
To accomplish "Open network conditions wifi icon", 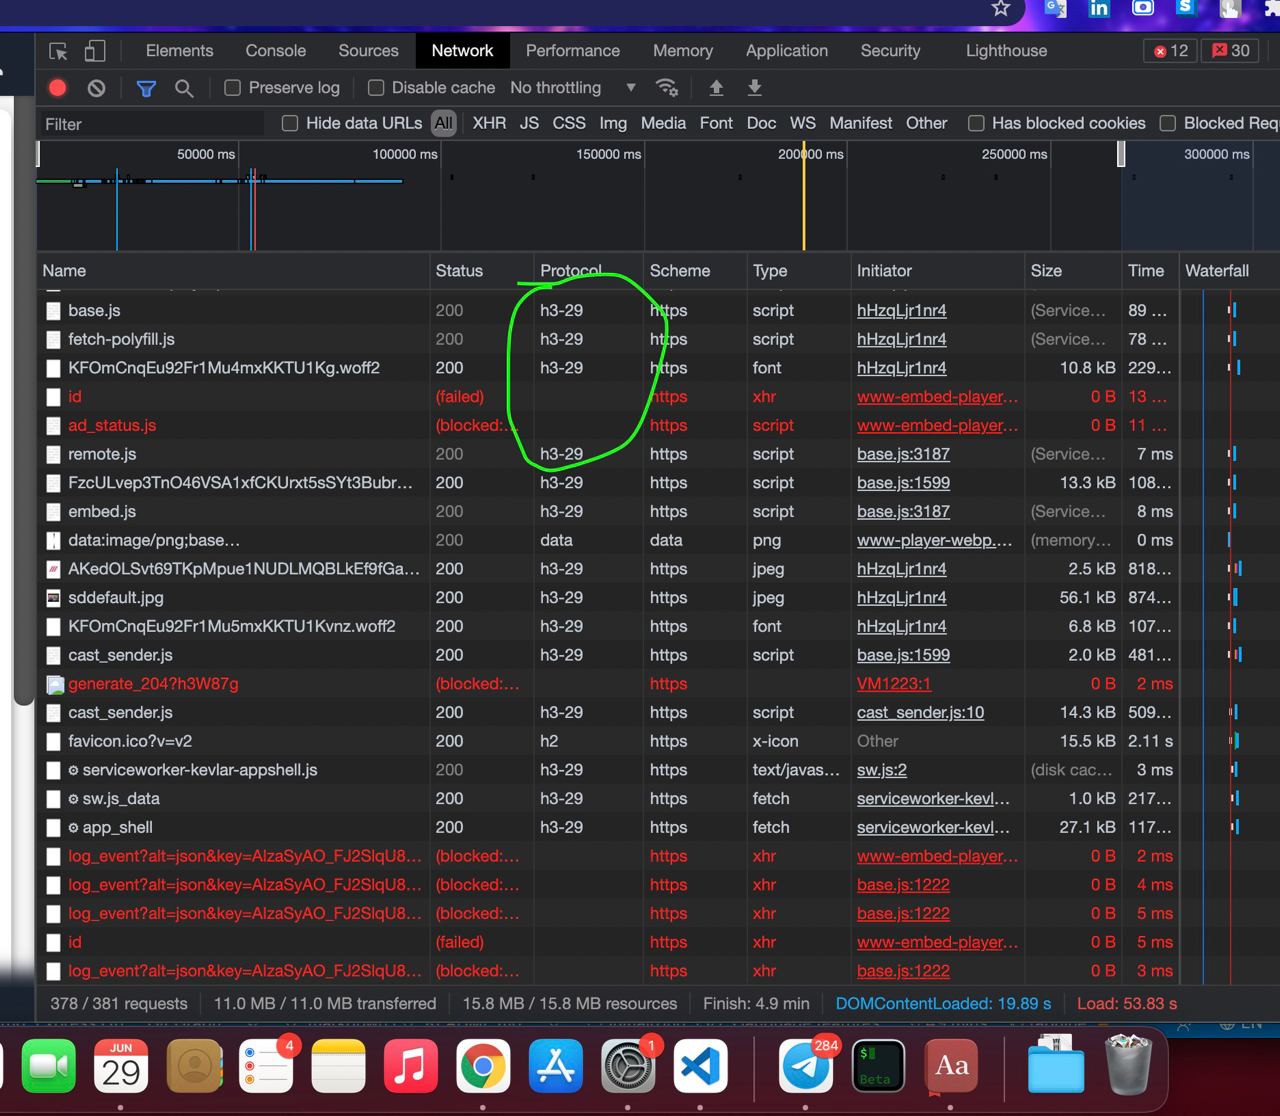I will [x=667, y=88].
